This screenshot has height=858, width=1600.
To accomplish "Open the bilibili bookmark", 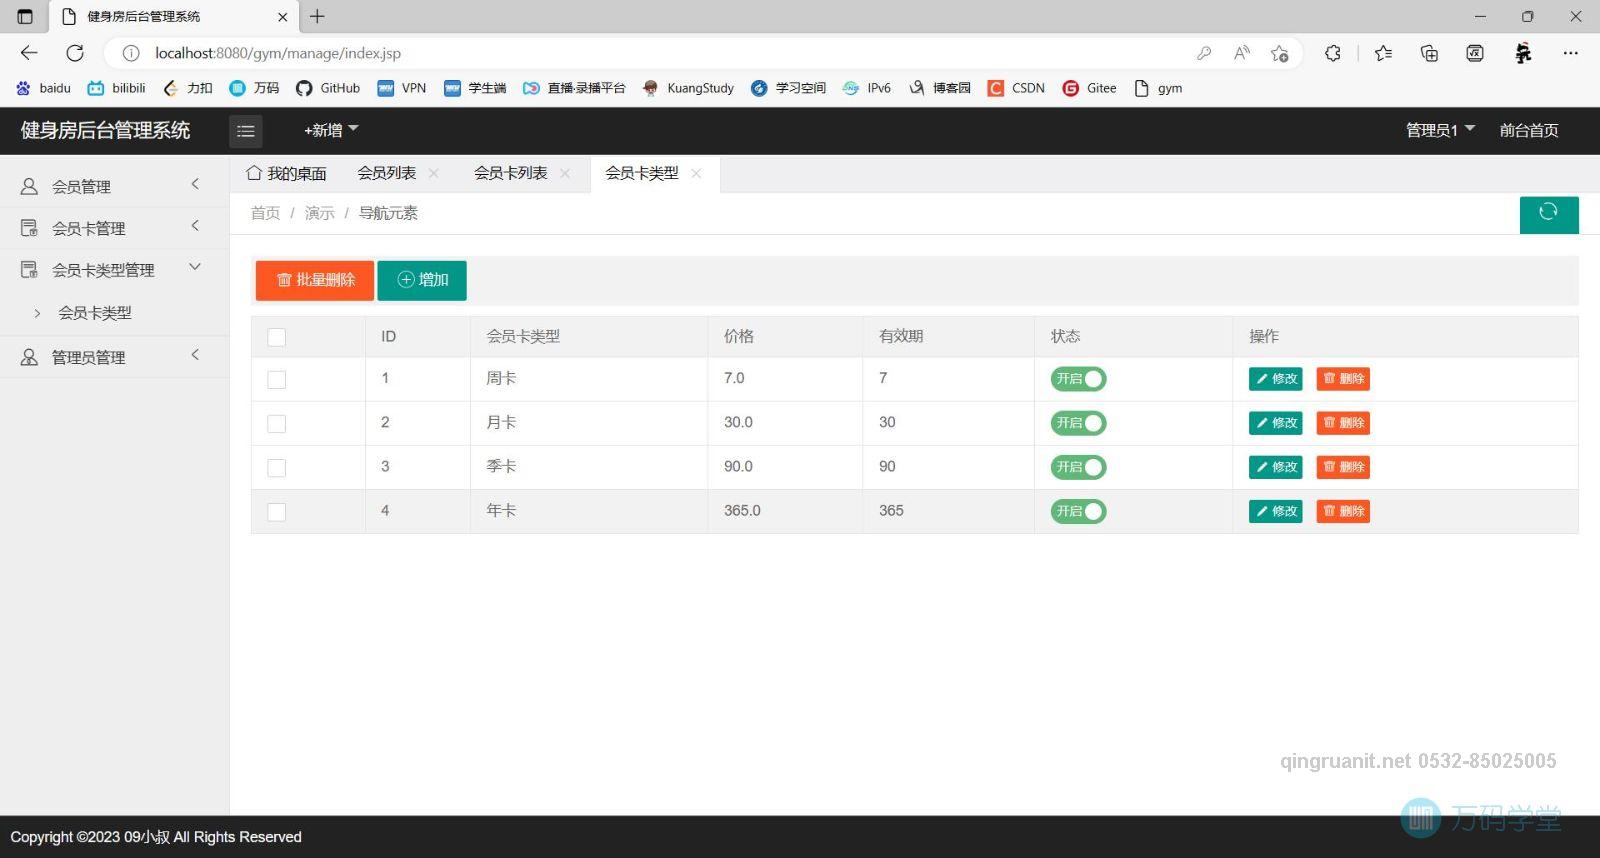I will 117,88.
